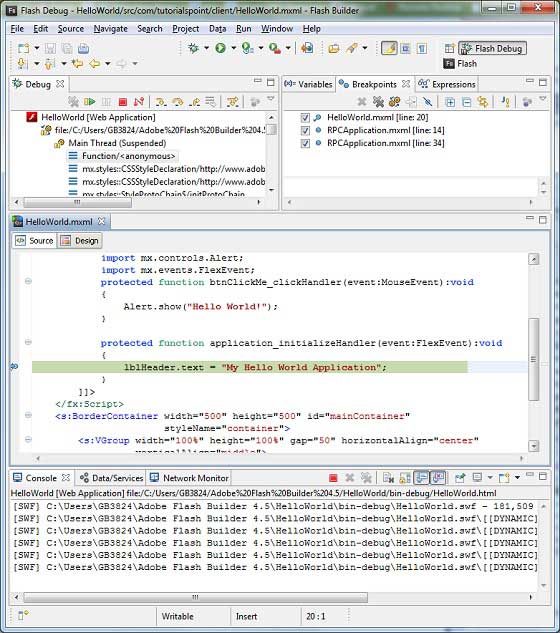Open the Data/Services tab

pyautogui.click(x=111, y=478)
